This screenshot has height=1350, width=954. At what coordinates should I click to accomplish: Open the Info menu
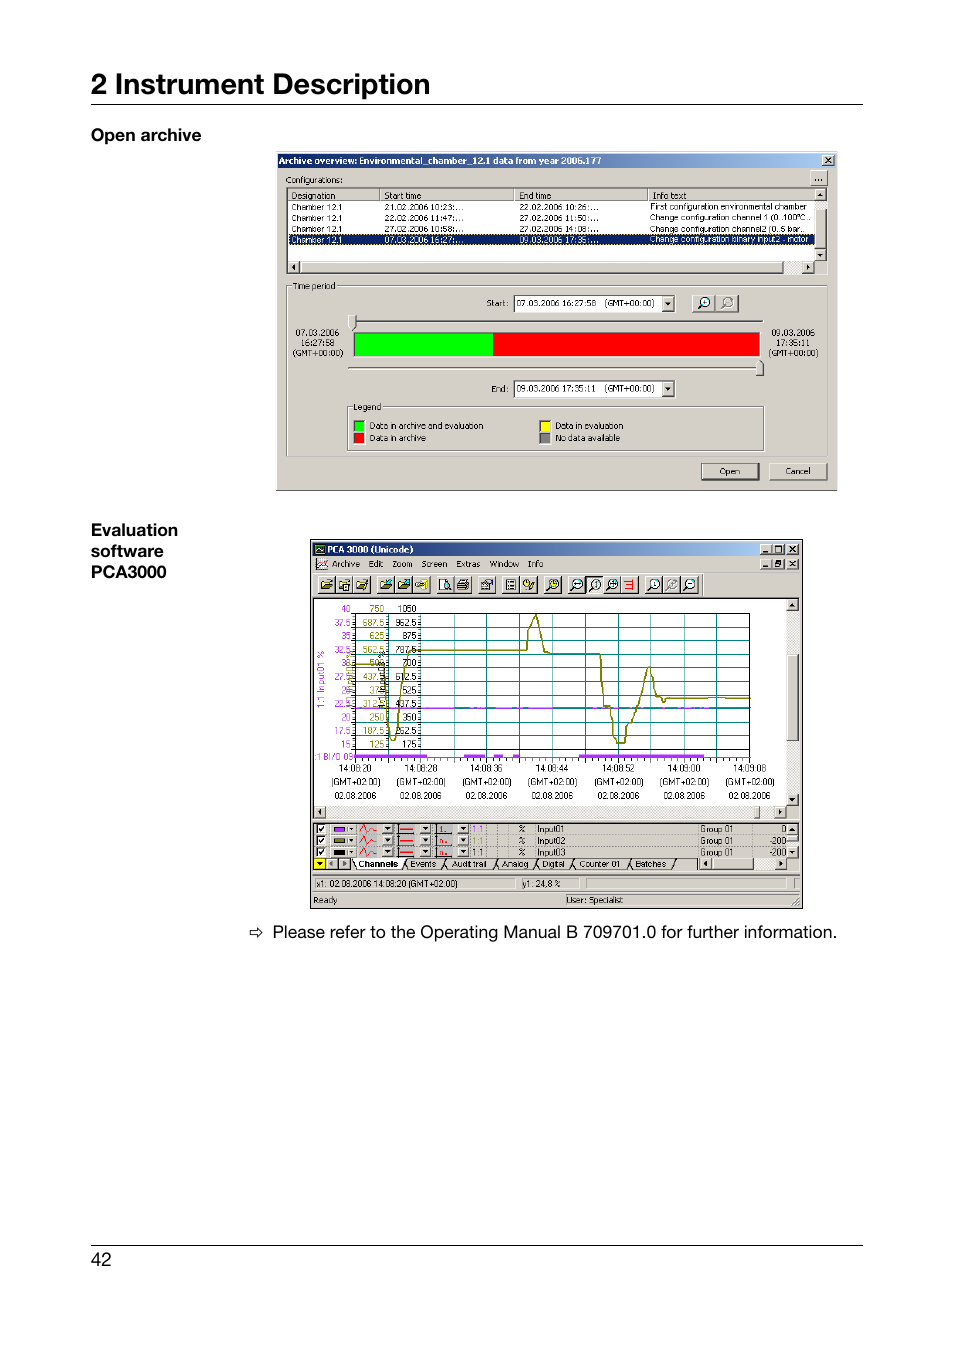536,564
